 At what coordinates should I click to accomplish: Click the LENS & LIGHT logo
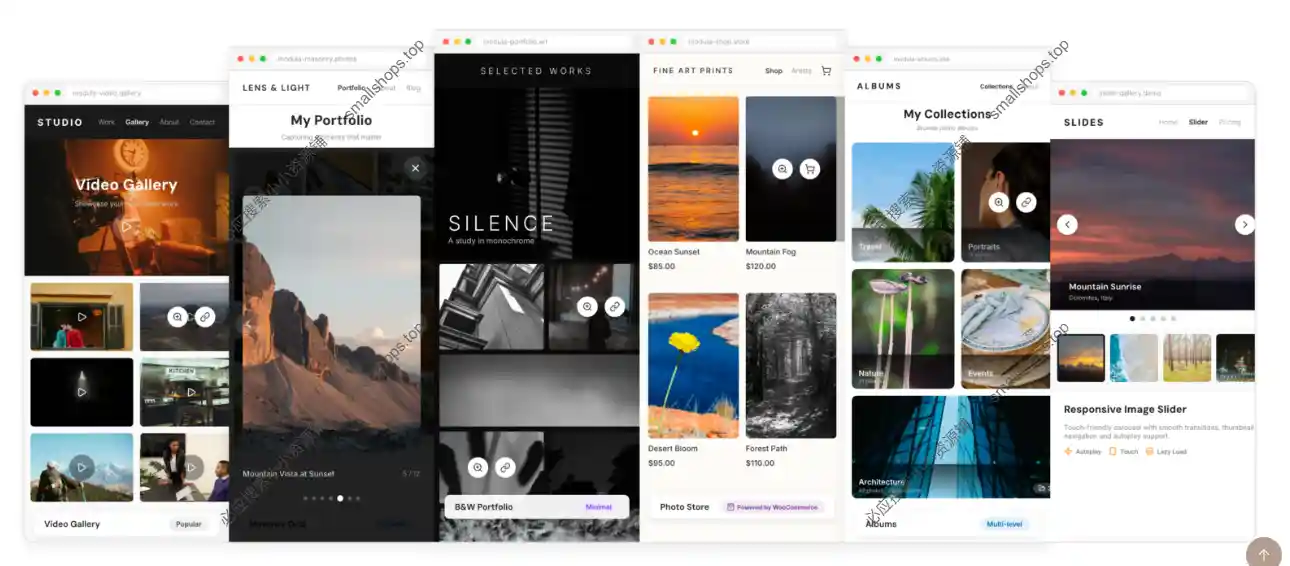coord(276,88)
